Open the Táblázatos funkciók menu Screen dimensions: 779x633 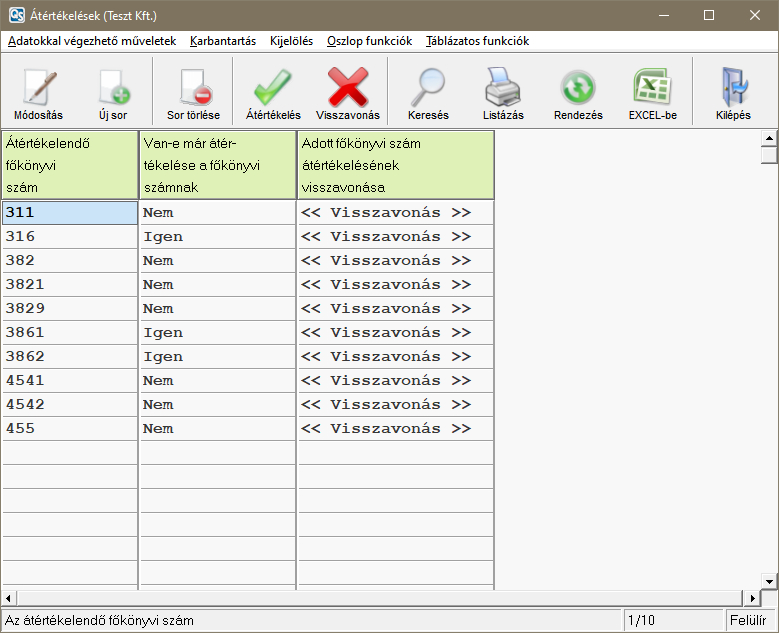pyautogui.click(x=477, y=41)
